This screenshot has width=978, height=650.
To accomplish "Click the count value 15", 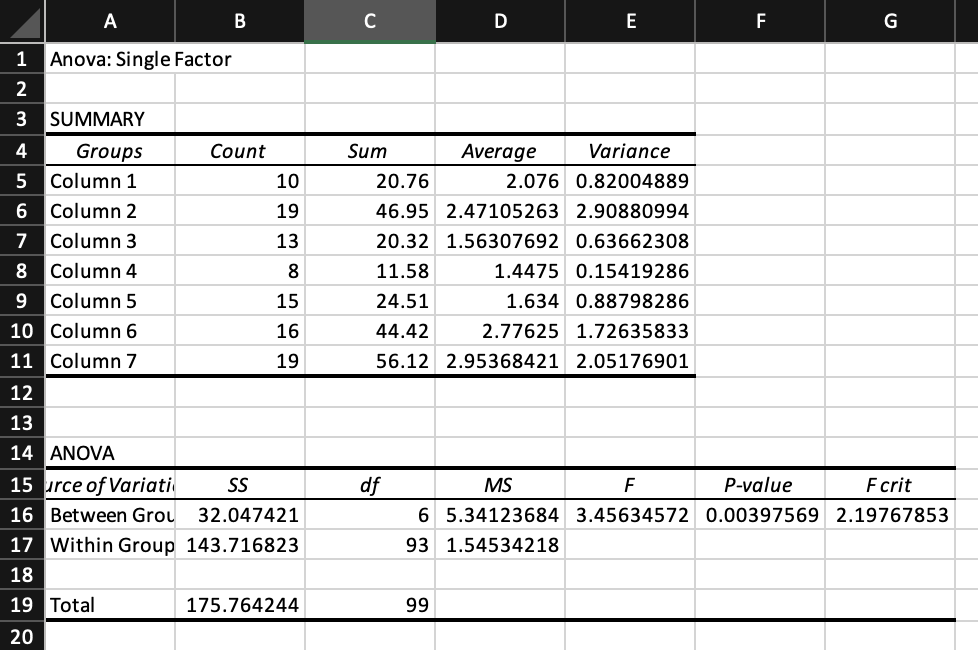I will tap(240, 301).
